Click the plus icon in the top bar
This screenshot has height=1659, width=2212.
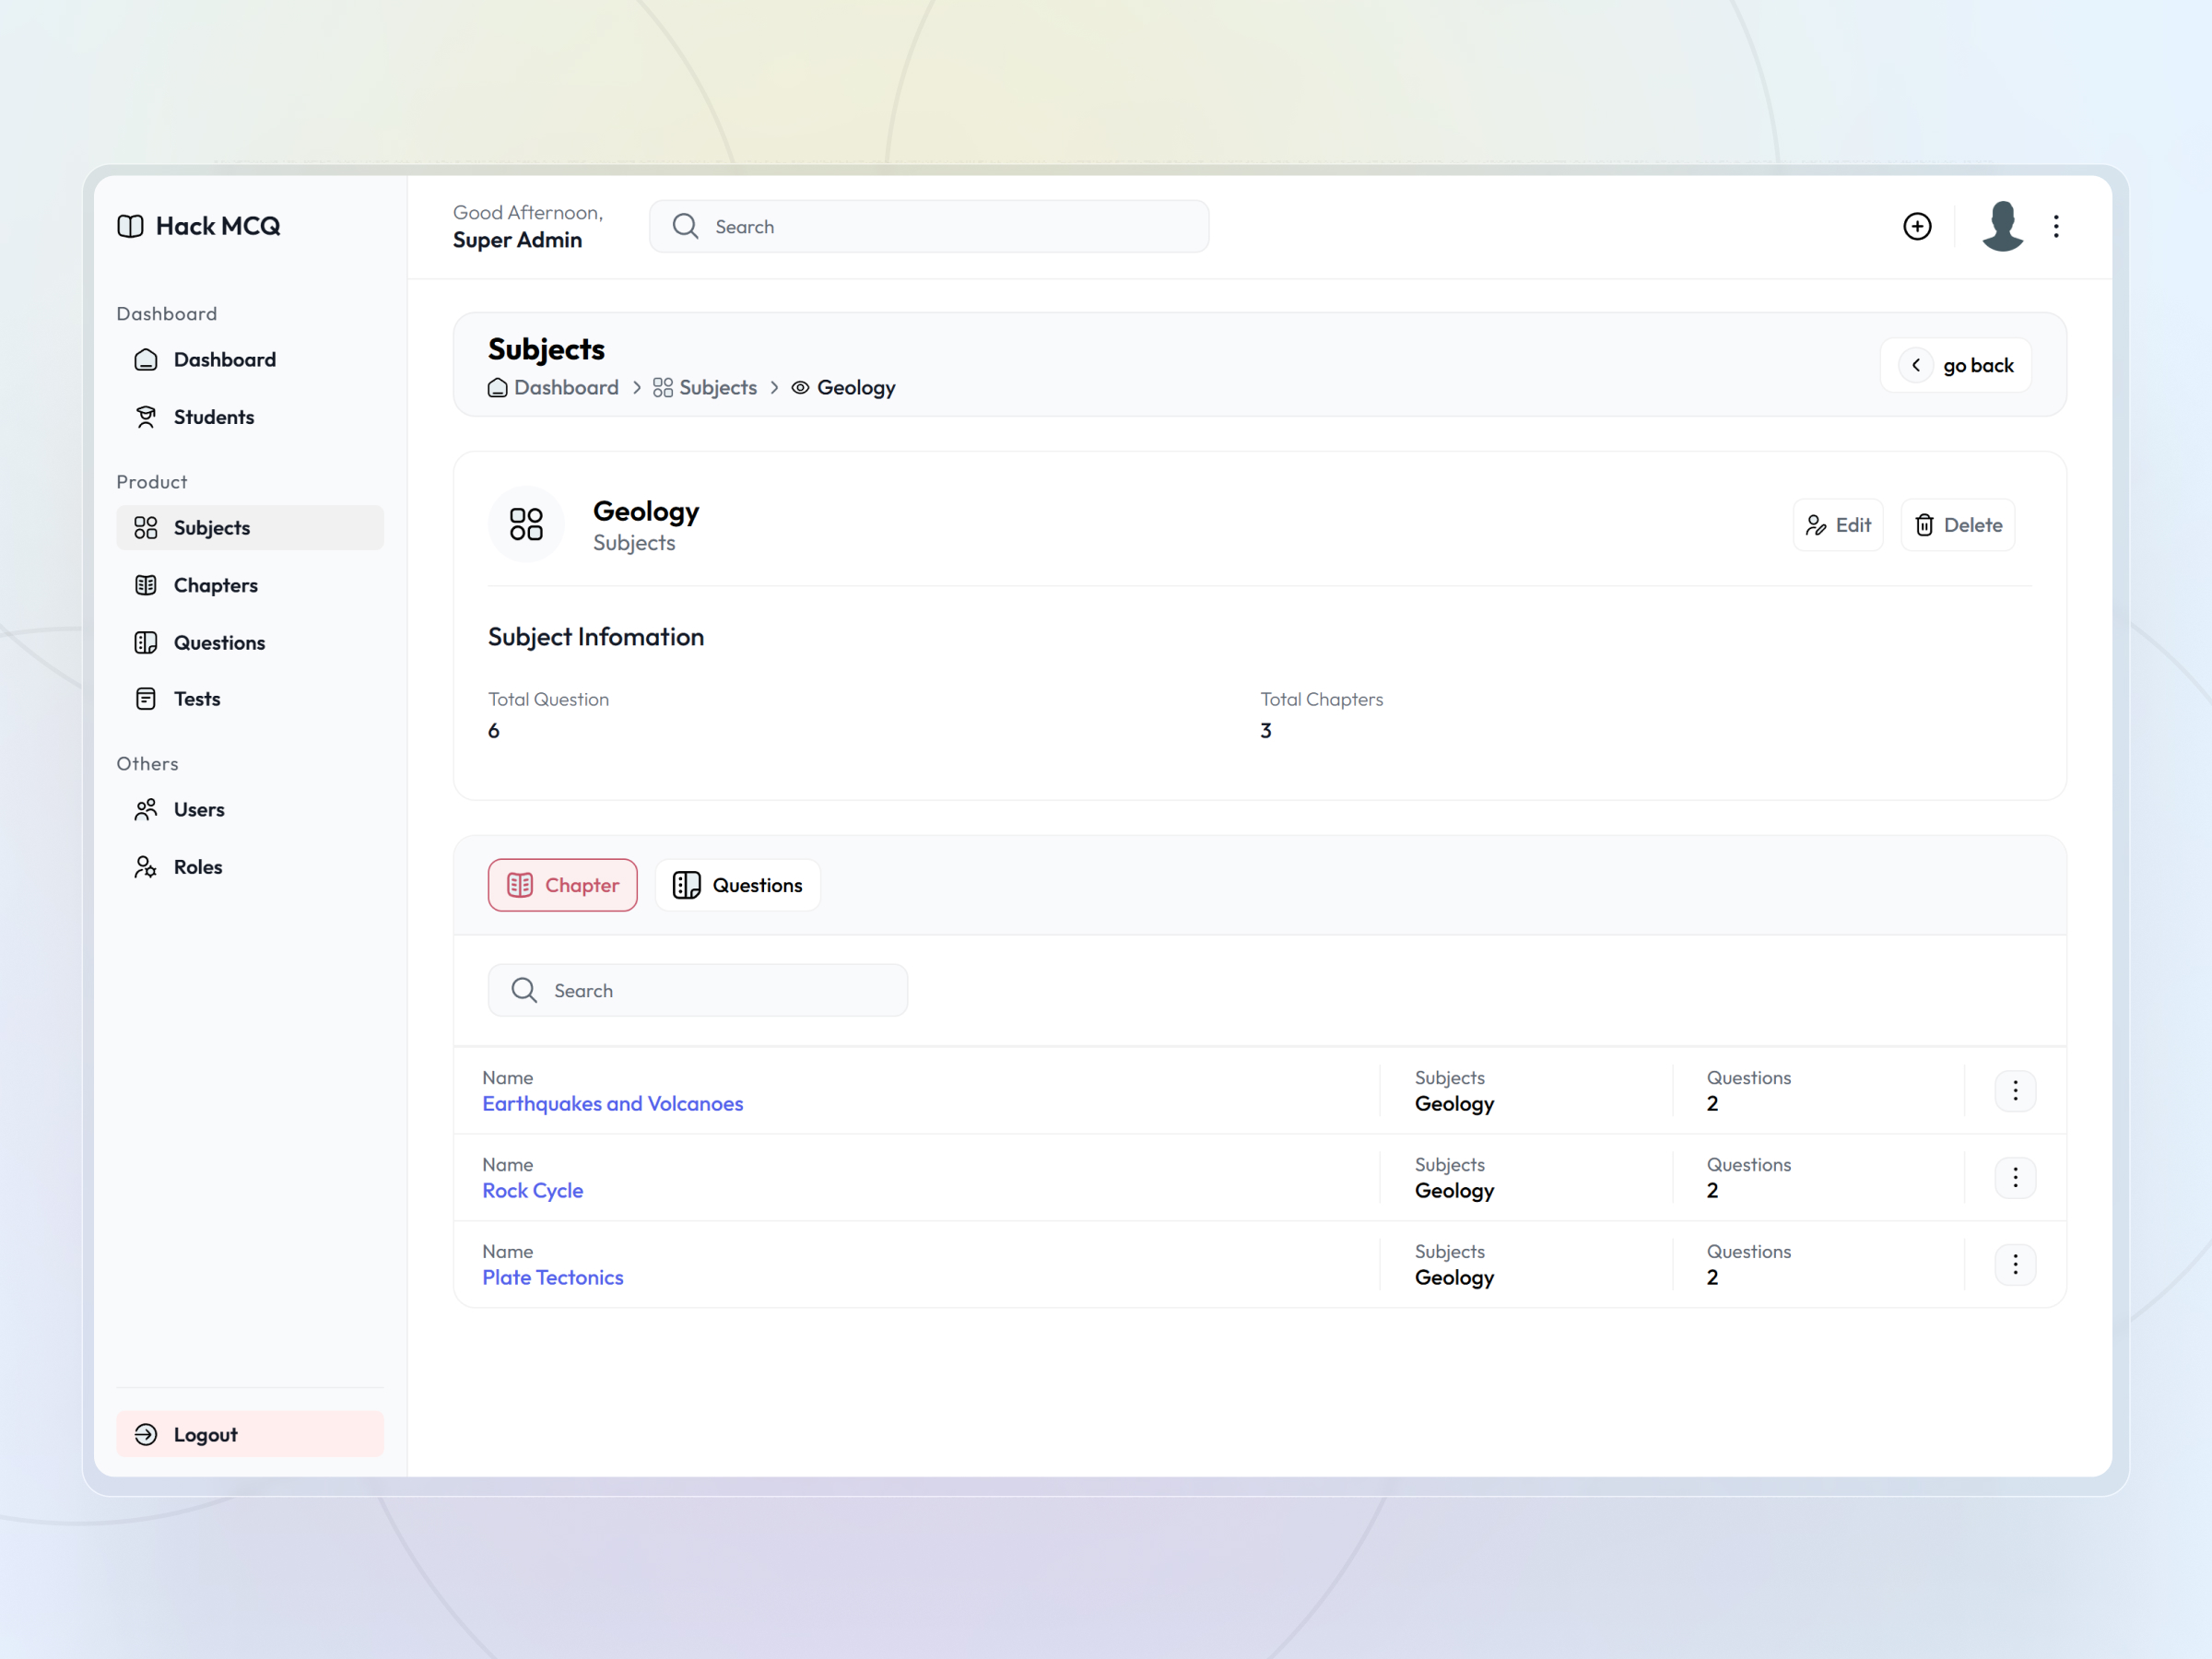[x=1917, y=226]
